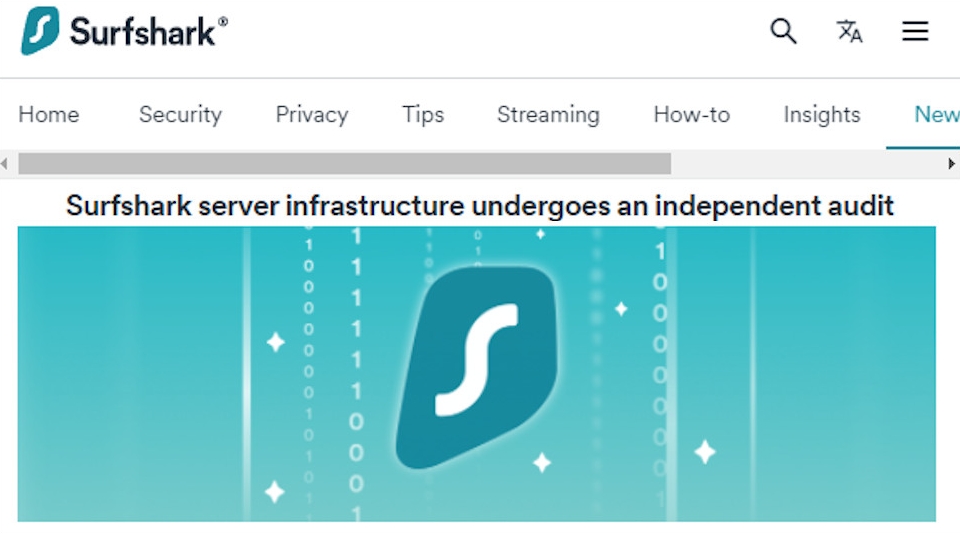Viewport: 960px width, 534px height.
Task: Navigate to the Streaming tab
Action: tap(548, 115)
